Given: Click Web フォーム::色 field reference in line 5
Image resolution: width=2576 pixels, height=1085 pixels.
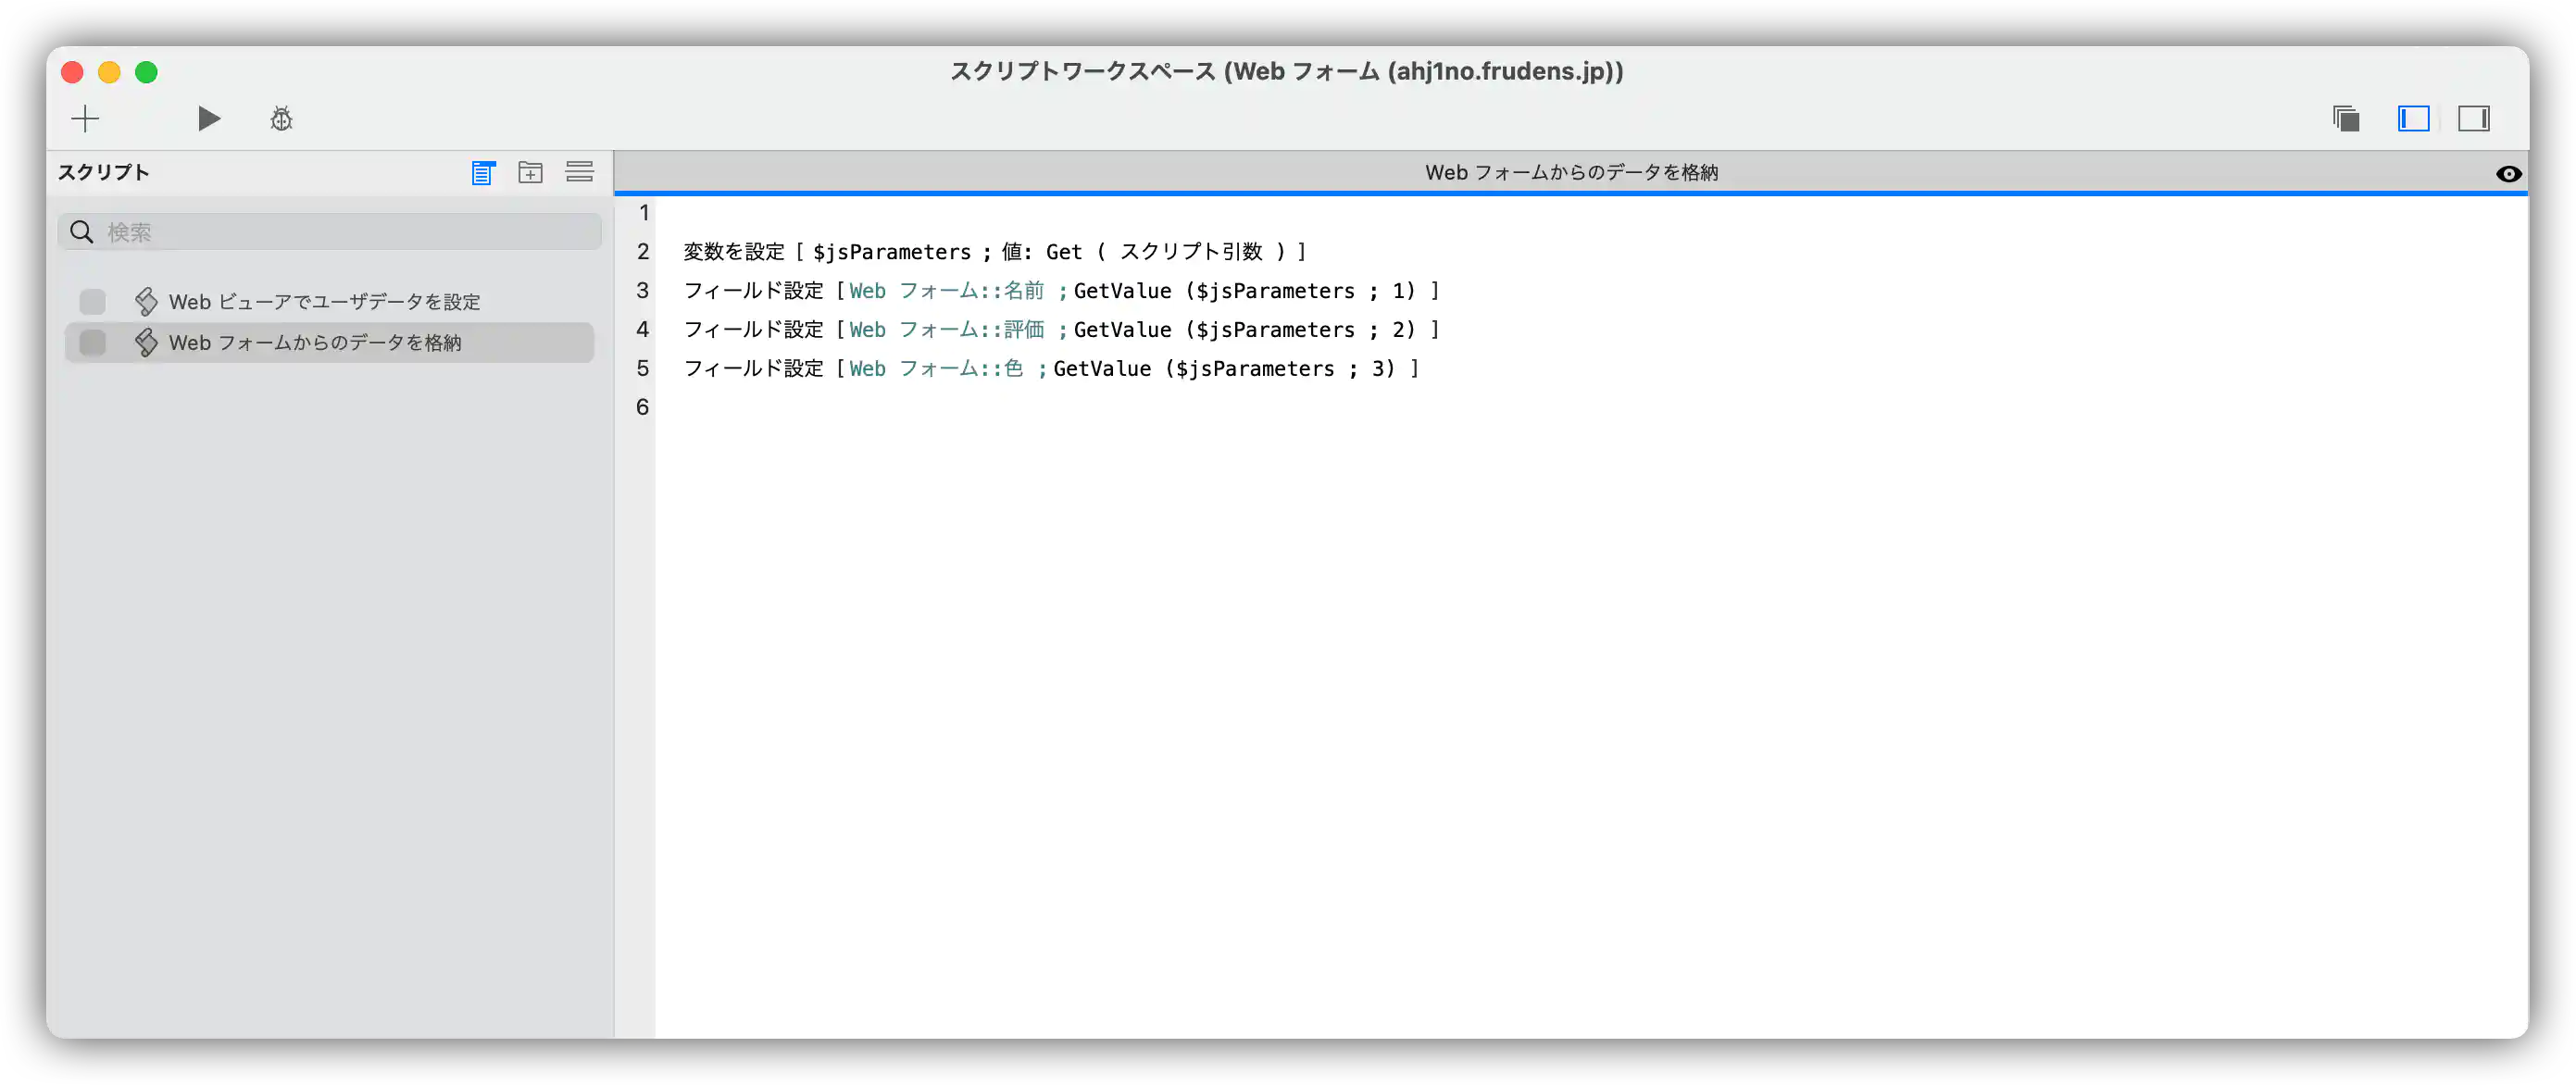Looking at the screenshot, I should click(x=936, y=369).
